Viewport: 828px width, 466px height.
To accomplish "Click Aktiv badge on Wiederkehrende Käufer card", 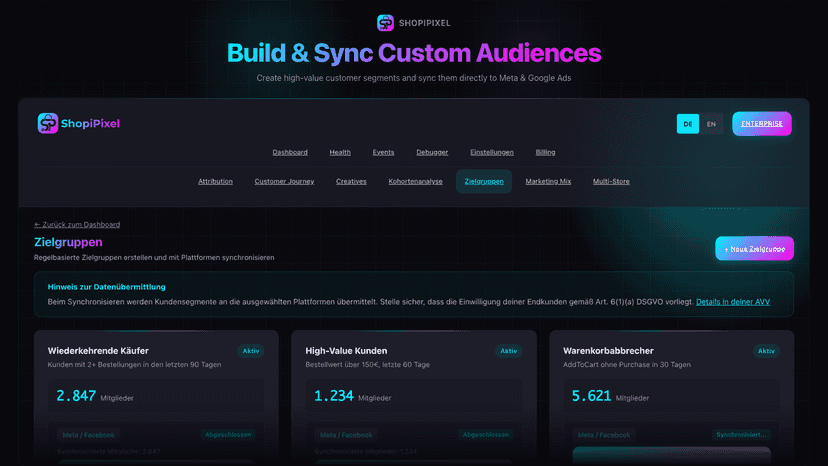I will pyautogui.click(x=251, y=351).
